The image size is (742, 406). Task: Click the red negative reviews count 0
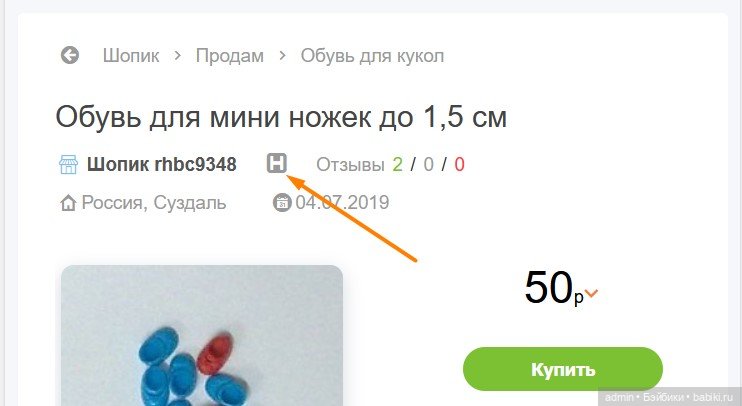(x=459, y=165)
